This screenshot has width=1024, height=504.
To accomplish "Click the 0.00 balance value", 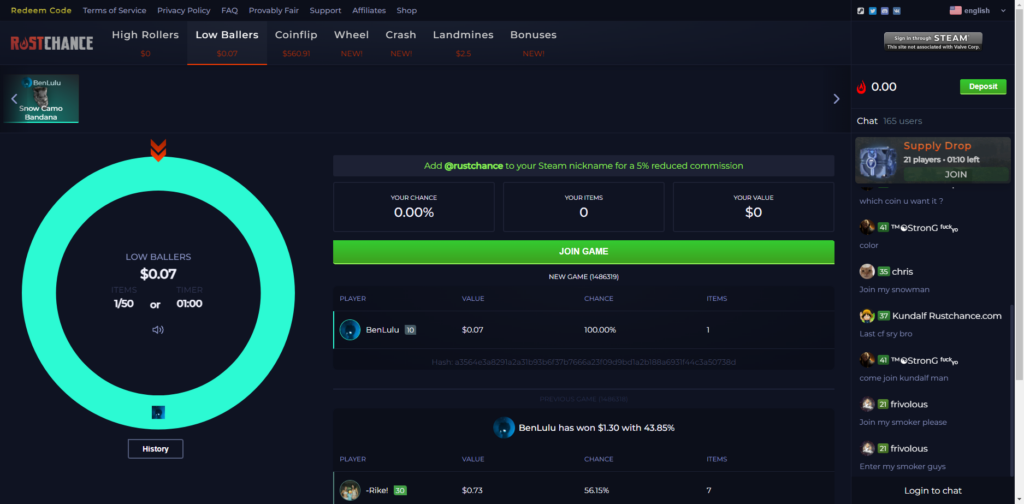I will pyautogui.click(x=884, y=87).
